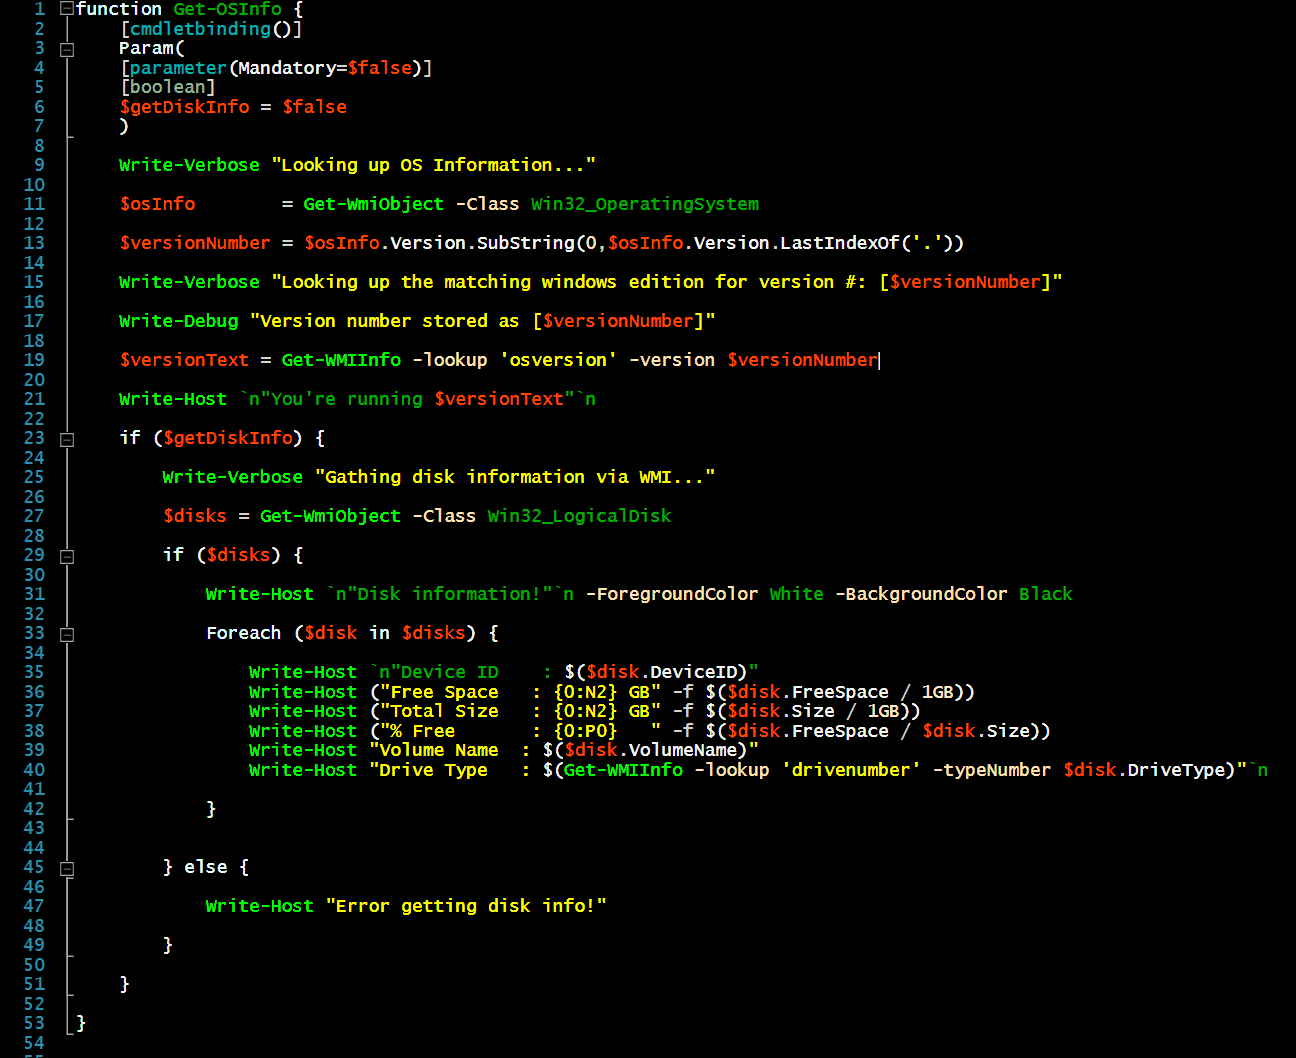Collapse the else block fold on line 45
Viewport: 1296px width, 1058px height.
66,867
